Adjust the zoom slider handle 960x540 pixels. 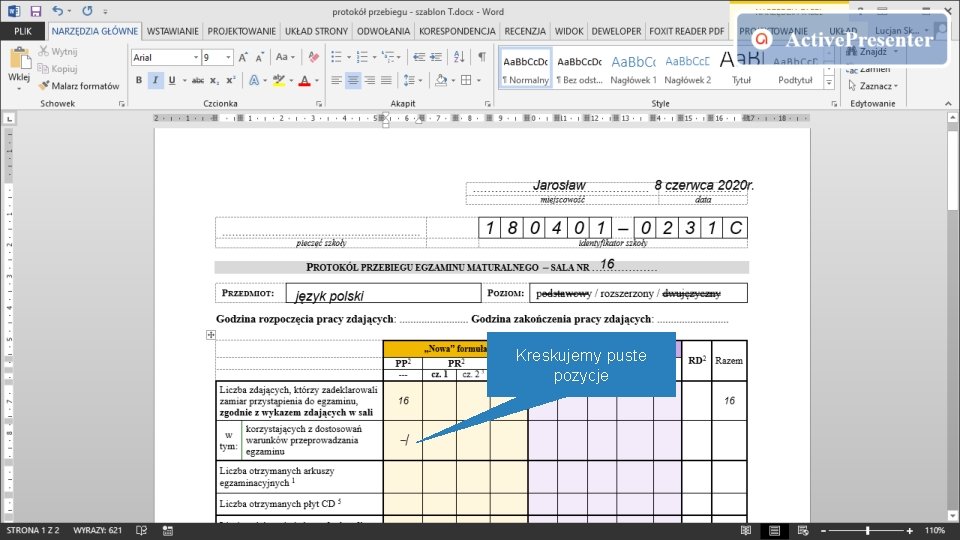[x=868, y=531]
